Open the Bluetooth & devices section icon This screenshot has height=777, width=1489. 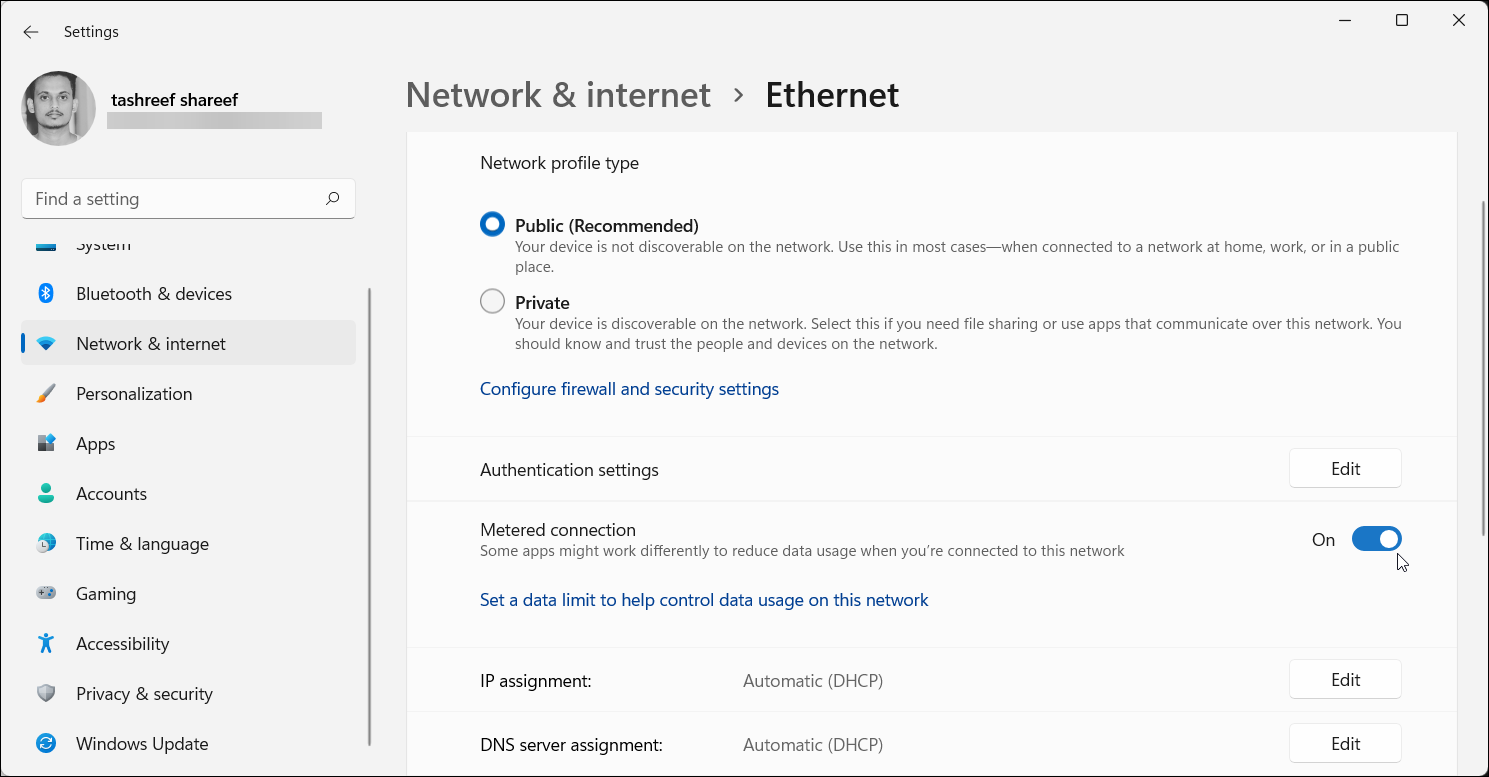point(46,293)
